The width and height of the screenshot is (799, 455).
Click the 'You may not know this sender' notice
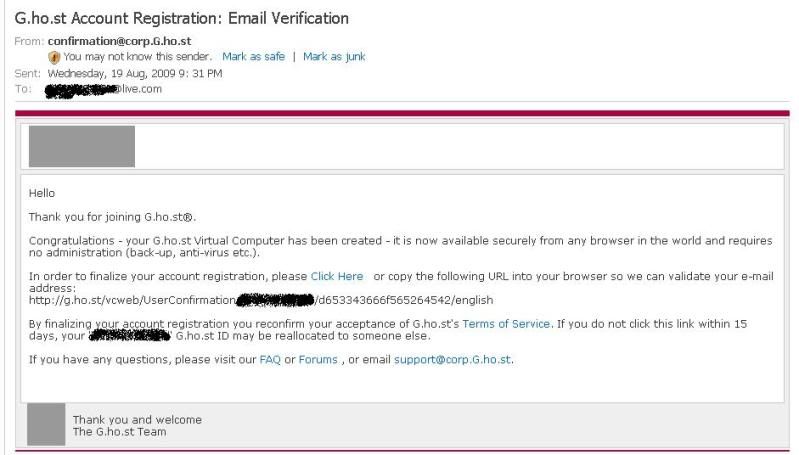[138, 57]
